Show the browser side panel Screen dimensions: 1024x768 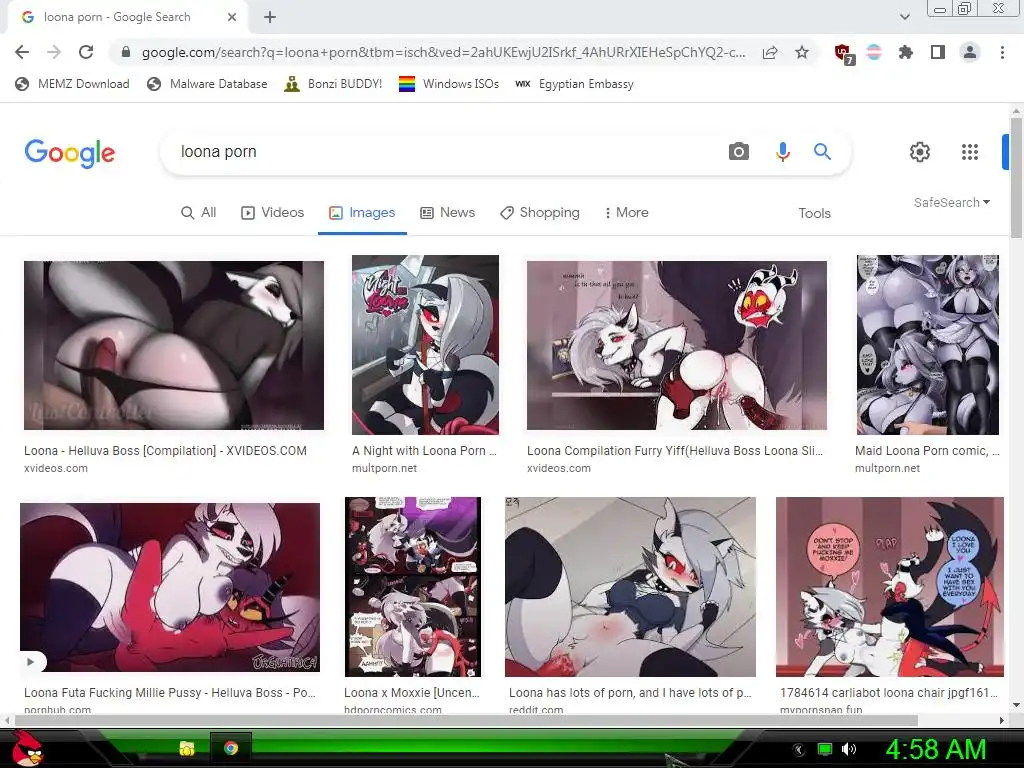(938, 52)
